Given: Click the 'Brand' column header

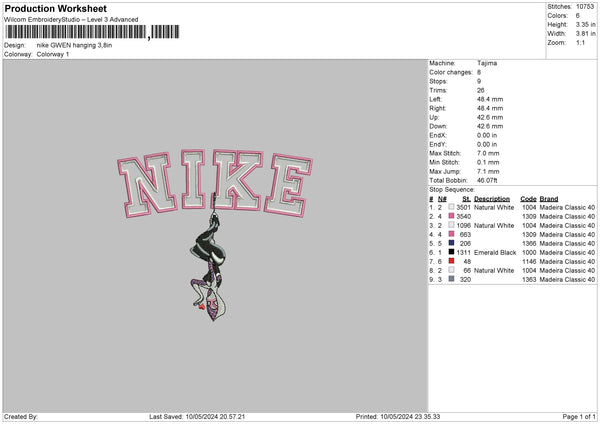Looking at the screenshot, I should (x=549, y=199).
